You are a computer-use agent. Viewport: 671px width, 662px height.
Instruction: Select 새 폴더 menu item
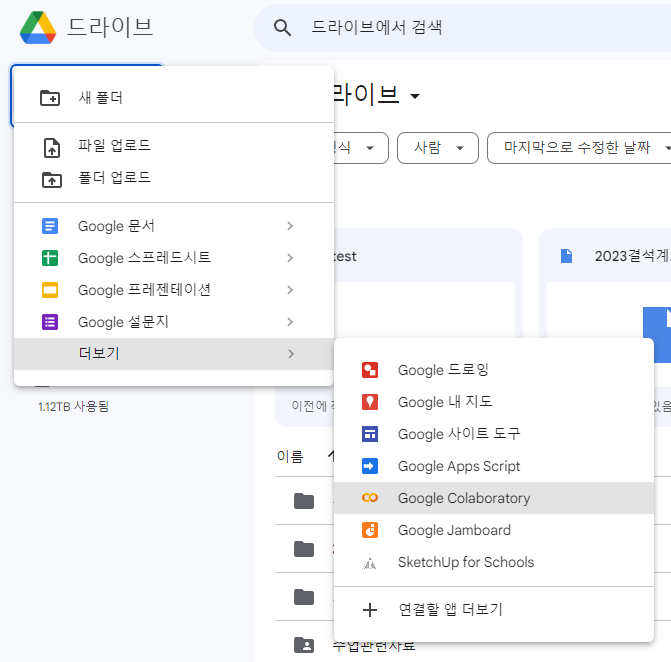coord(174,98)
